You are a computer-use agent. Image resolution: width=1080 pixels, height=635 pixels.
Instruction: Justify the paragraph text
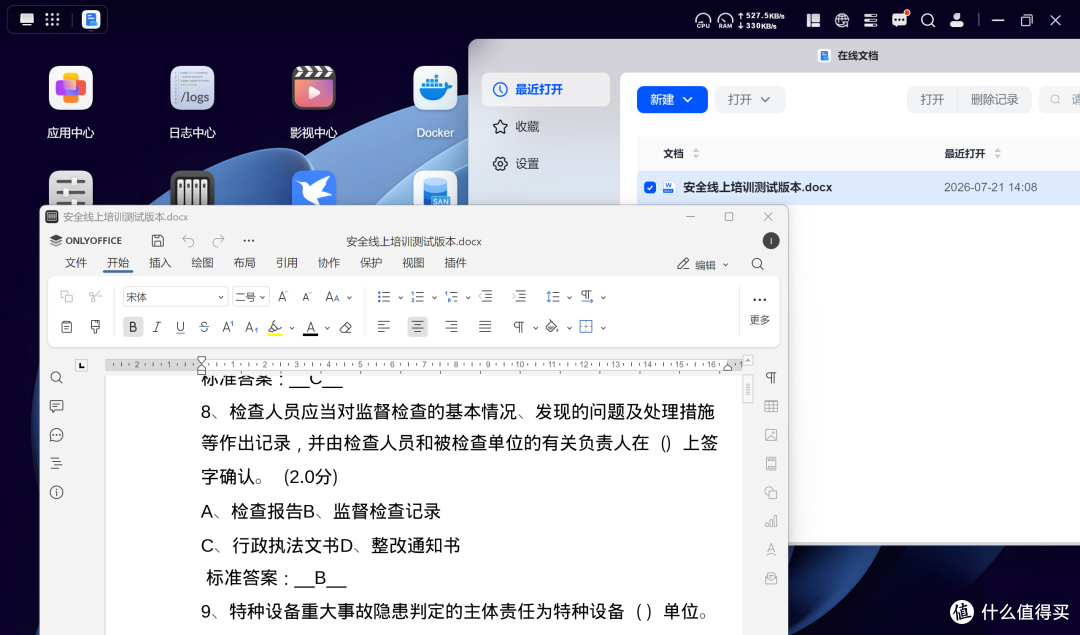click(485, 326)
